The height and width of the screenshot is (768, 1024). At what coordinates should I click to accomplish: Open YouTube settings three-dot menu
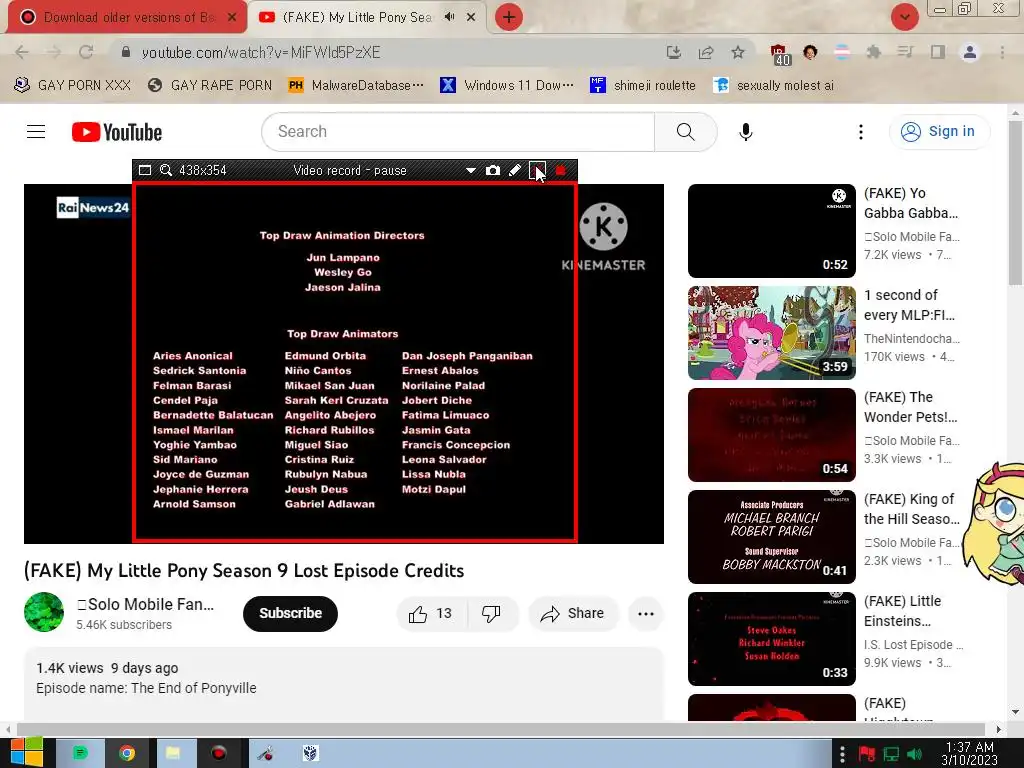tap(861, 132)
